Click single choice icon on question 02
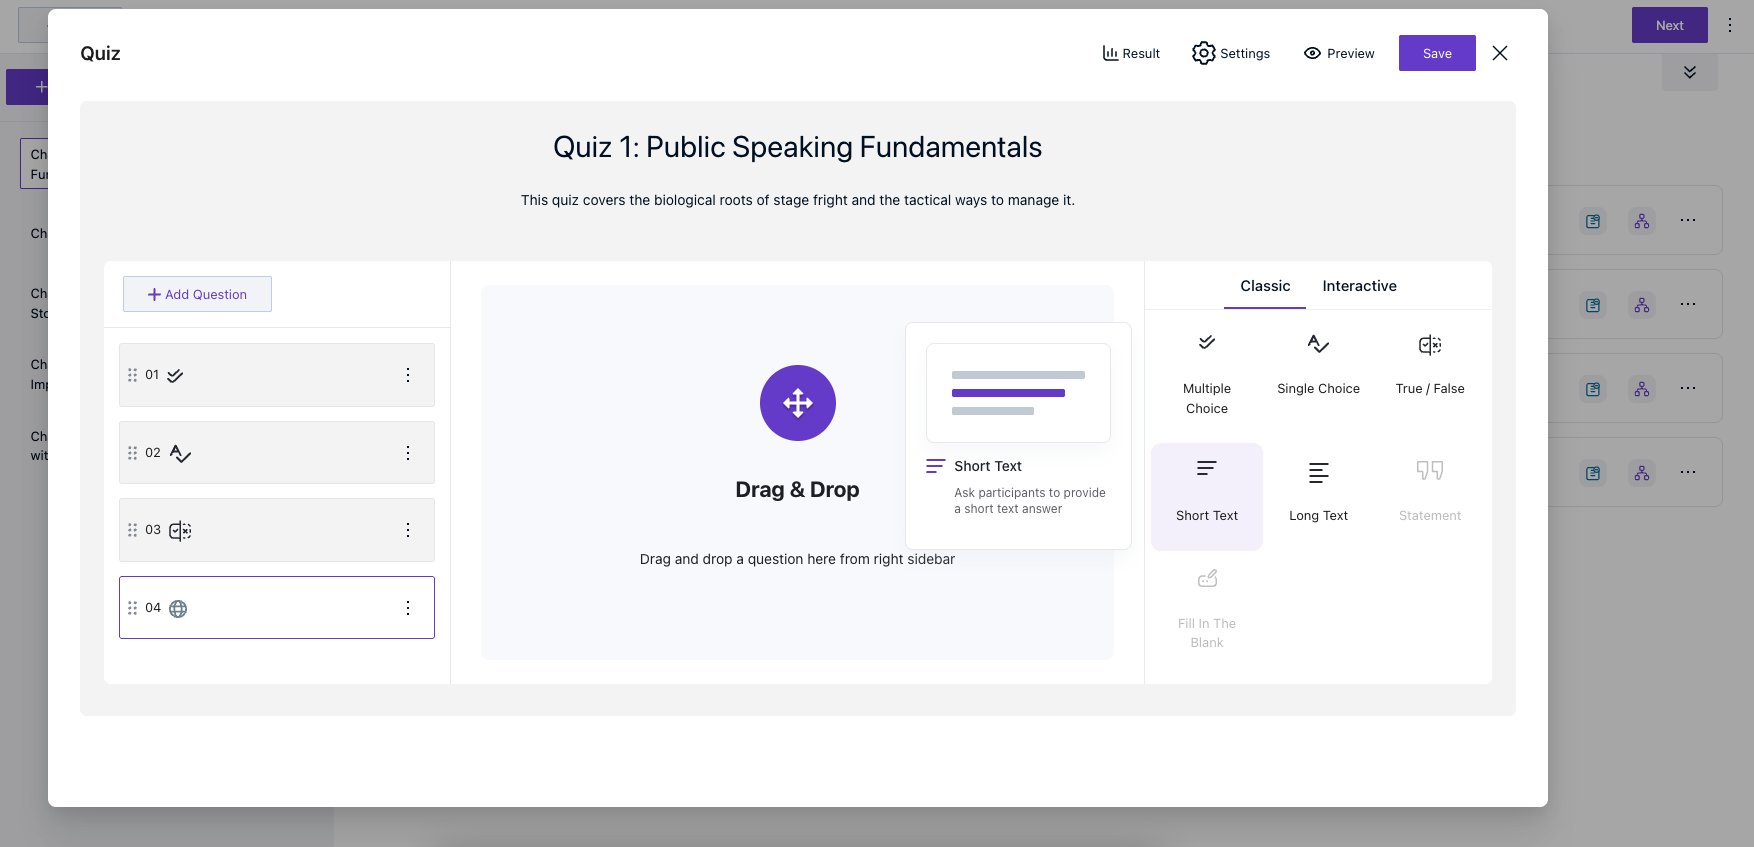This screenshot has height=847, width=1754. [x=180, y=453]
